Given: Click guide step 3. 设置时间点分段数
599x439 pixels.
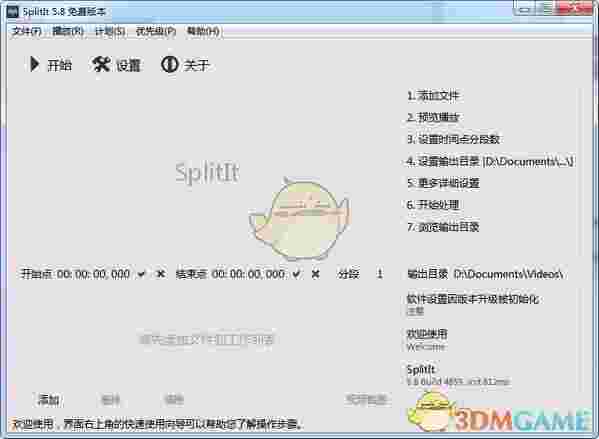Looking at the screenshot, I should [453, 139].
